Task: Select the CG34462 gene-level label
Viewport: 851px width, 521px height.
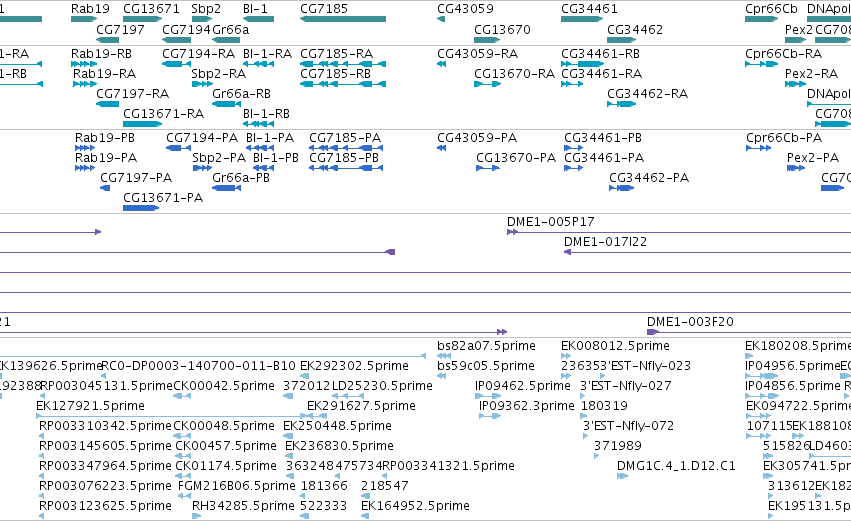Action: [635, 29]
